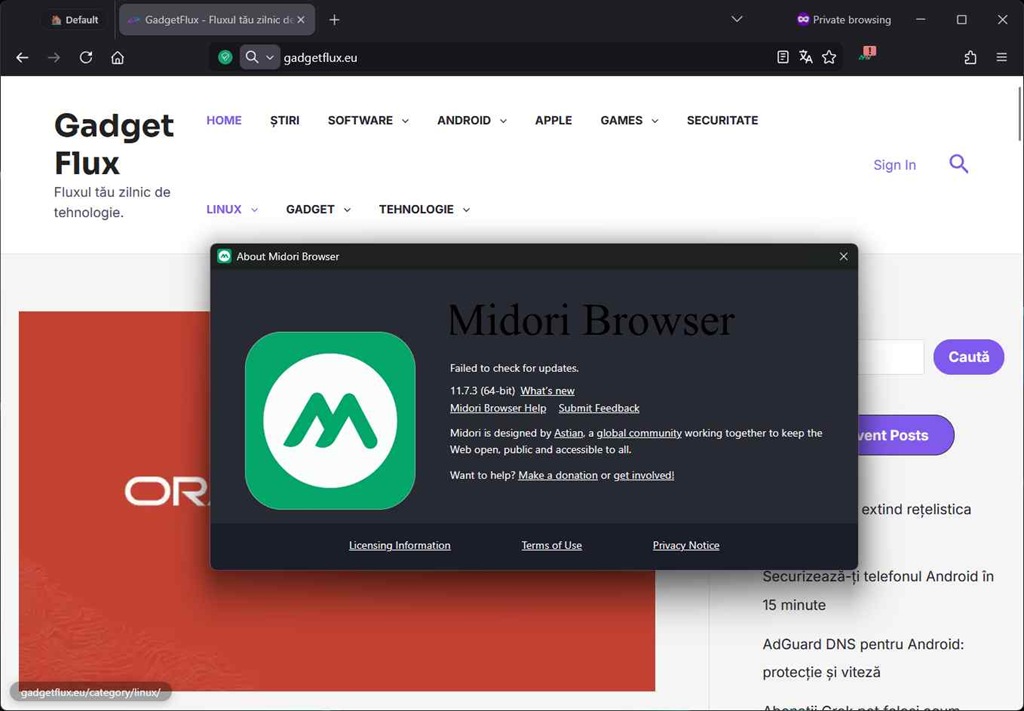Open the AdGuard DNS pentru Android post
This screenshot has height=711, width=1024.
[x=863, y=658]
